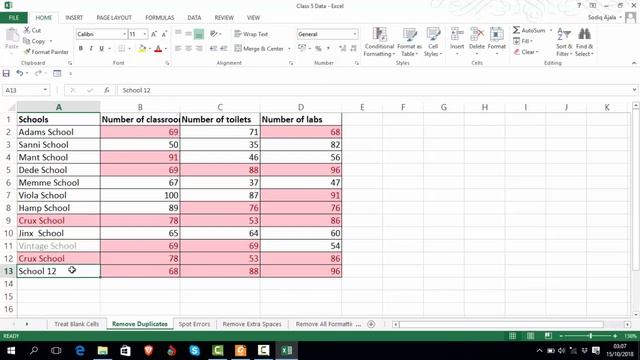Screen dimensions: 640x360
Task: Switch to the INSERT tab
Action: (74, 18)
